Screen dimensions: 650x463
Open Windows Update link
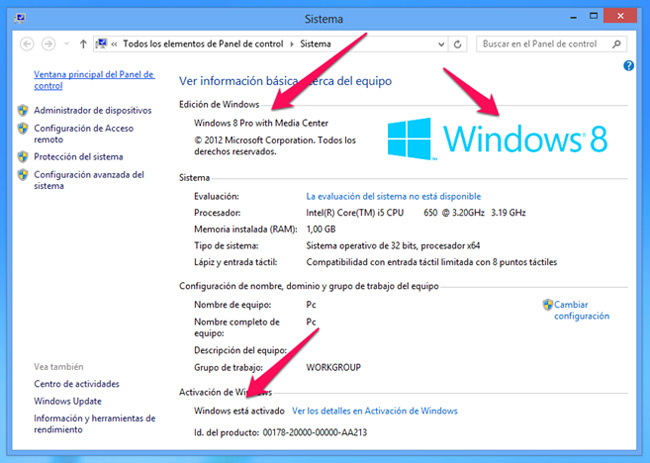click(x=68, y=401)
